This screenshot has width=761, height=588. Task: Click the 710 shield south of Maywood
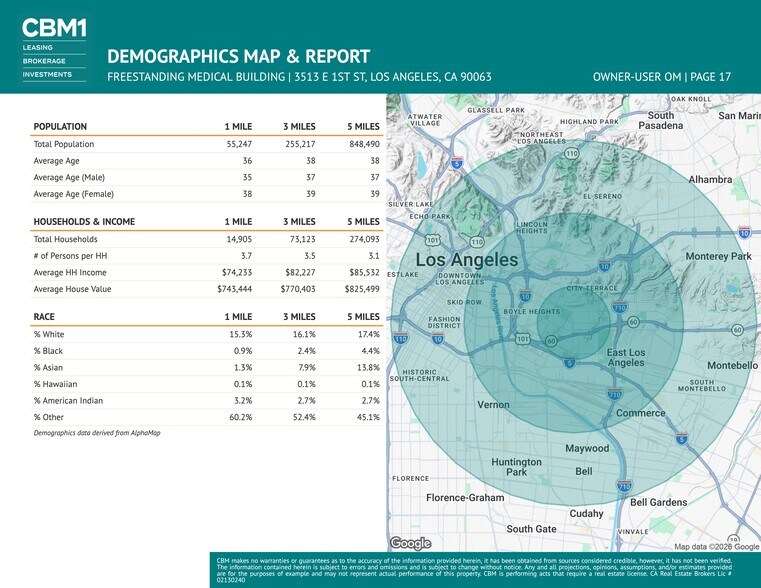click(x=625, y=485)
